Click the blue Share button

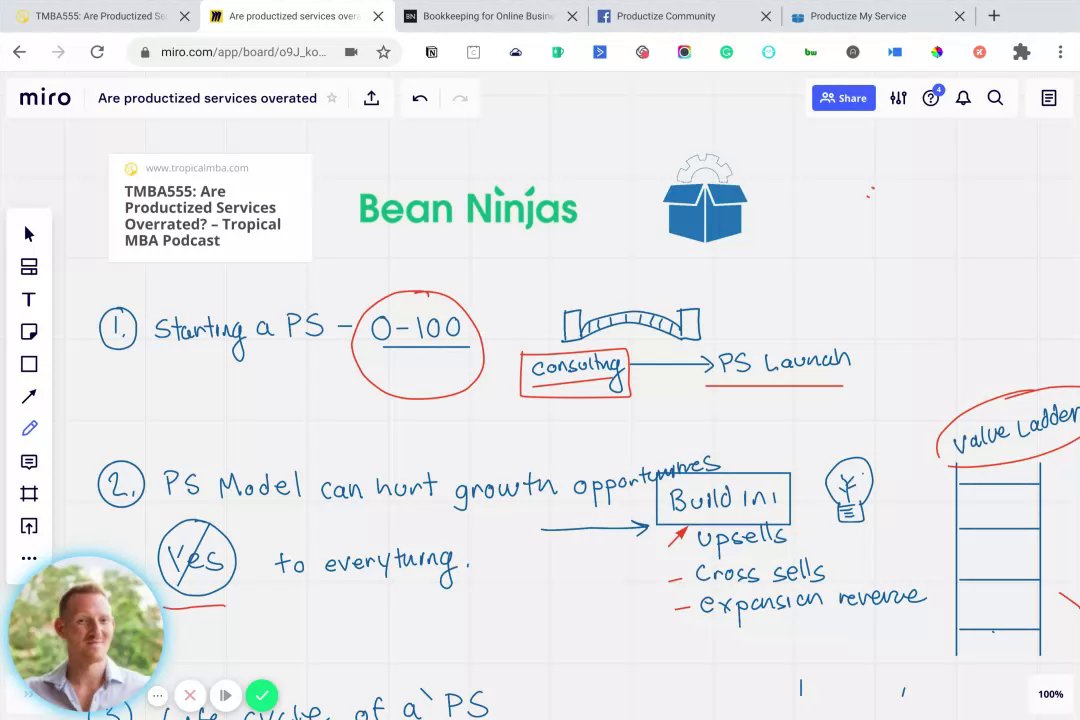click(x=844, y=98)
